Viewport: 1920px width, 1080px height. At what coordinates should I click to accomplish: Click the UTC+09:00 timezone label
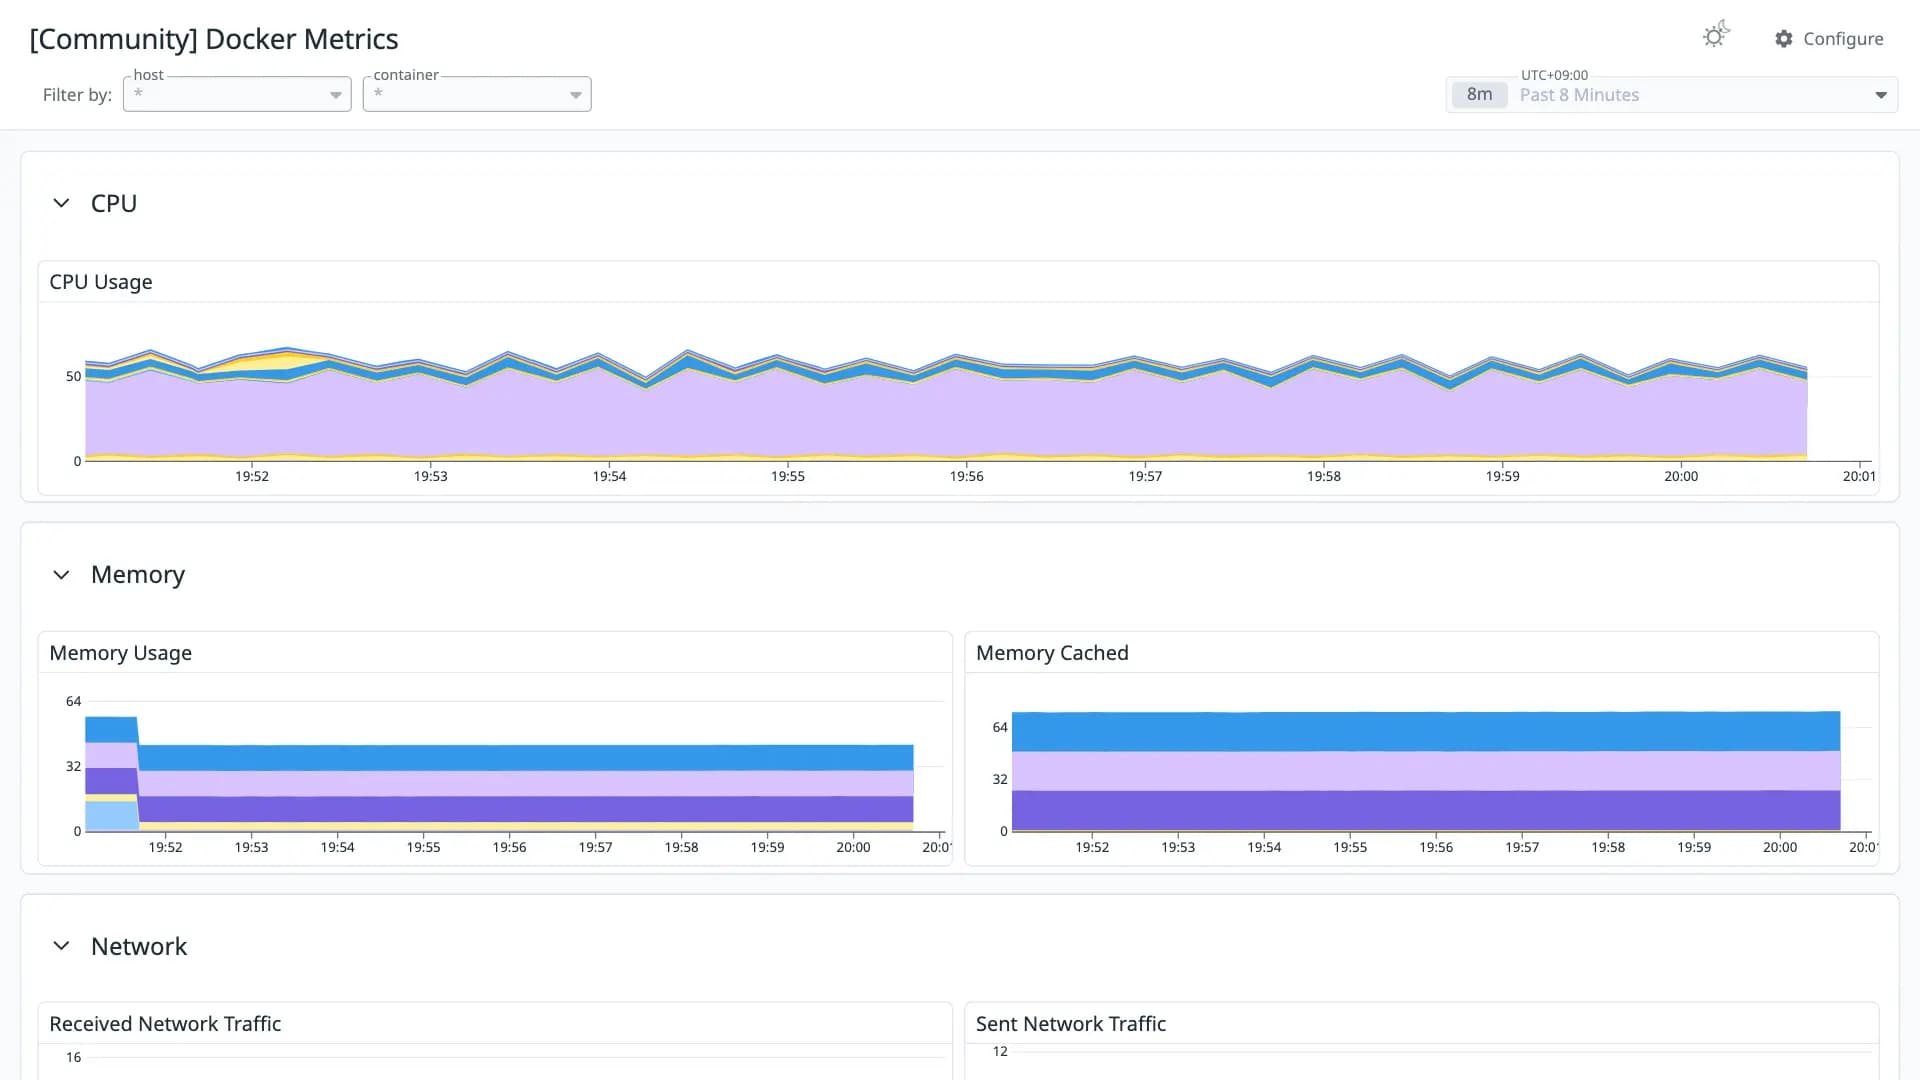click(x=1554, y=75)
